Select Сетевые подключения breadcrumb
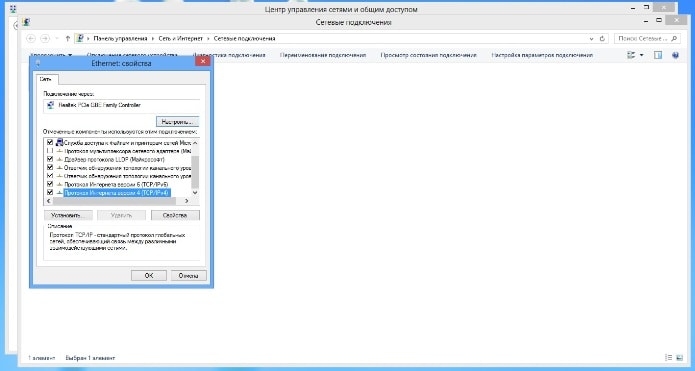Image resolution: width=695 pixels, height=371 pixels. coord(244,39)
